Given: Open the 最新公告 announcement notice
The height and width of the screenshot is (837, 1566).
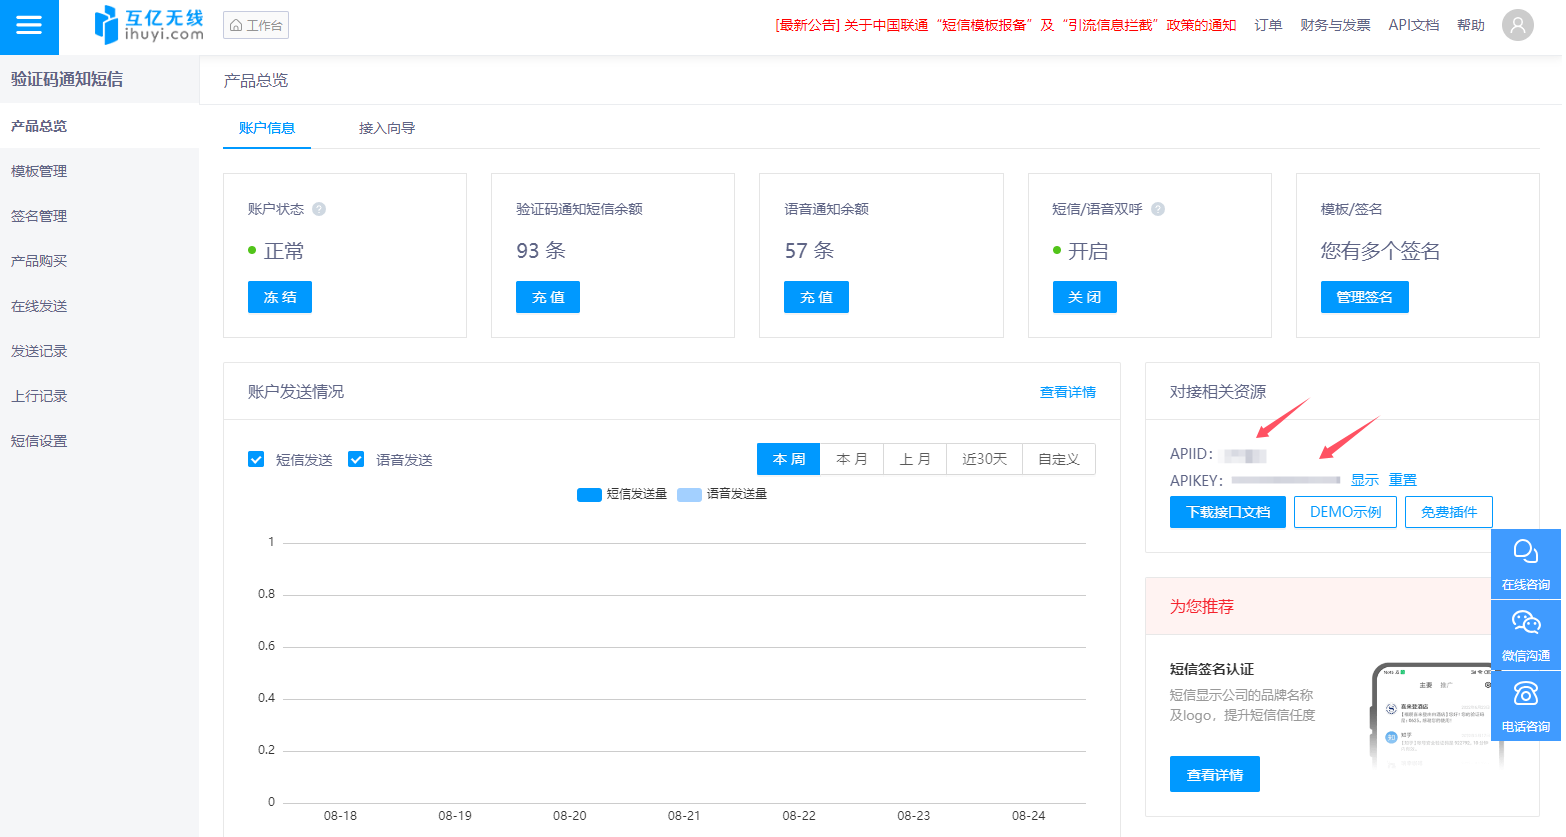Looking at the screenshot, I should click(x=1005, y=25).
